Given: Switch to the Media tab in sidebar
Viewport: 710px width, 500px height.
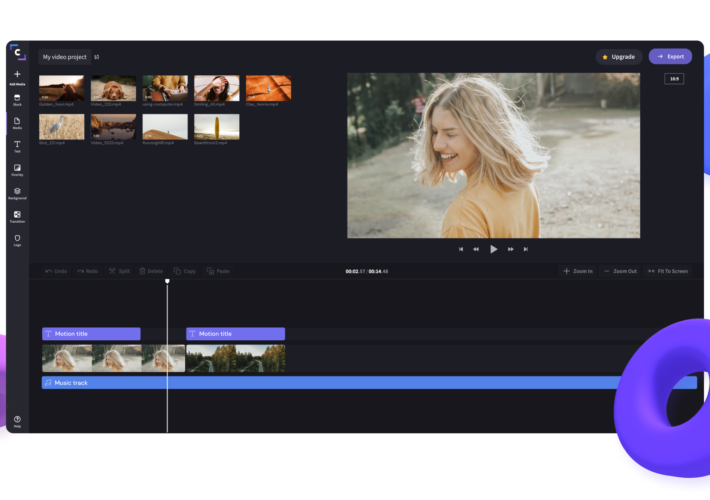Looking at the screenshot, I should (x=17, y=123).
